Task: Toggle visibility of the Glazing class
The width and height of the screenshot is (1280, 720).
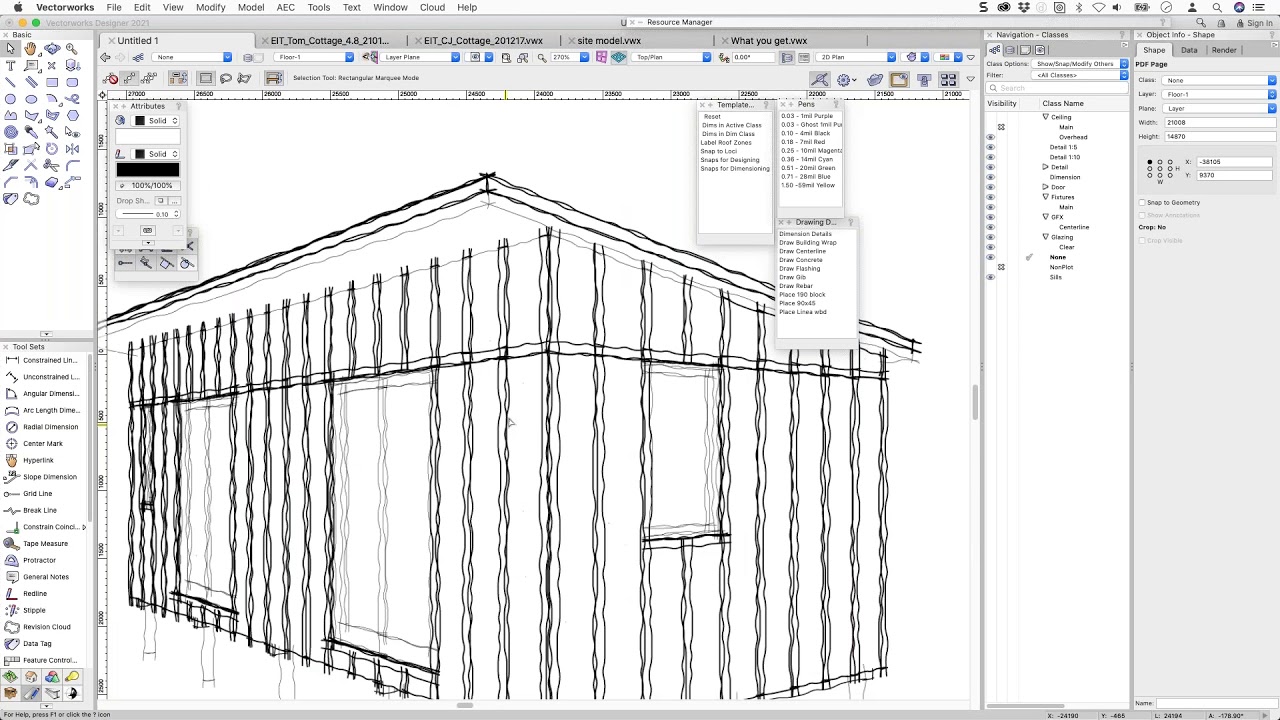Action: (990, 237)
